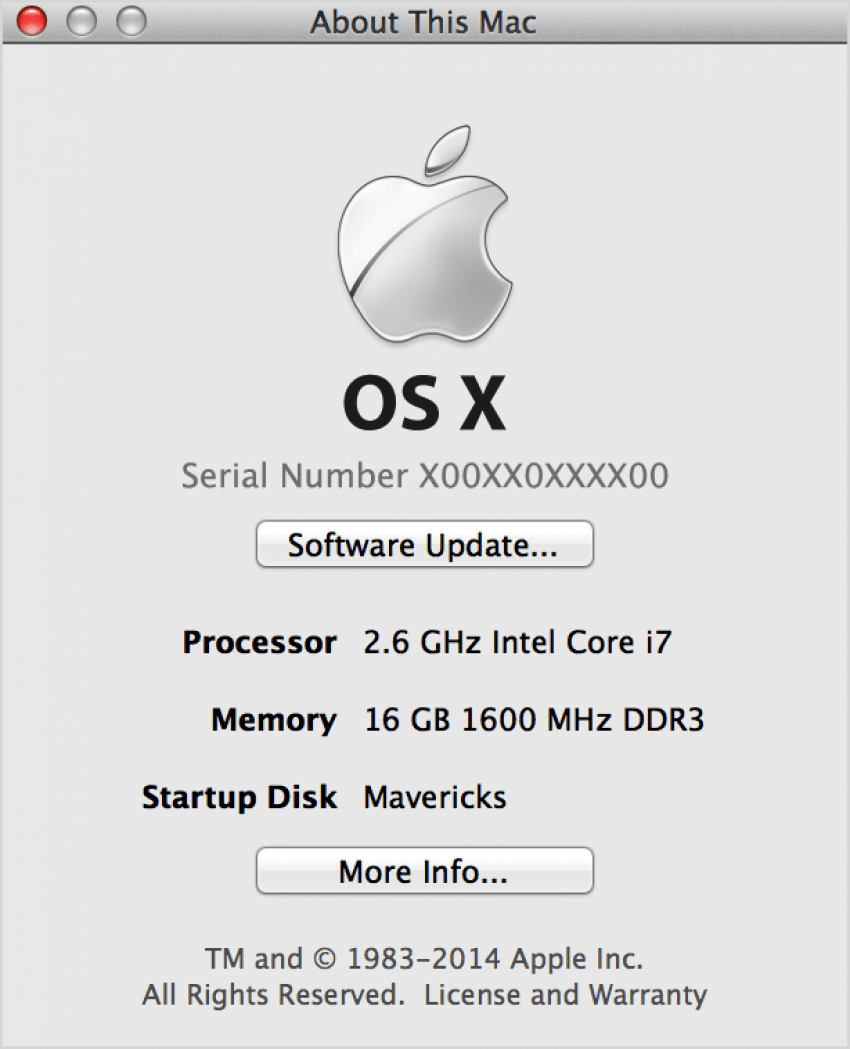Viewport: 850px width, 1049px height.
Task: Click the 16 GB 1600 MHz DDR3 value
Action: [x=533, y=720]
